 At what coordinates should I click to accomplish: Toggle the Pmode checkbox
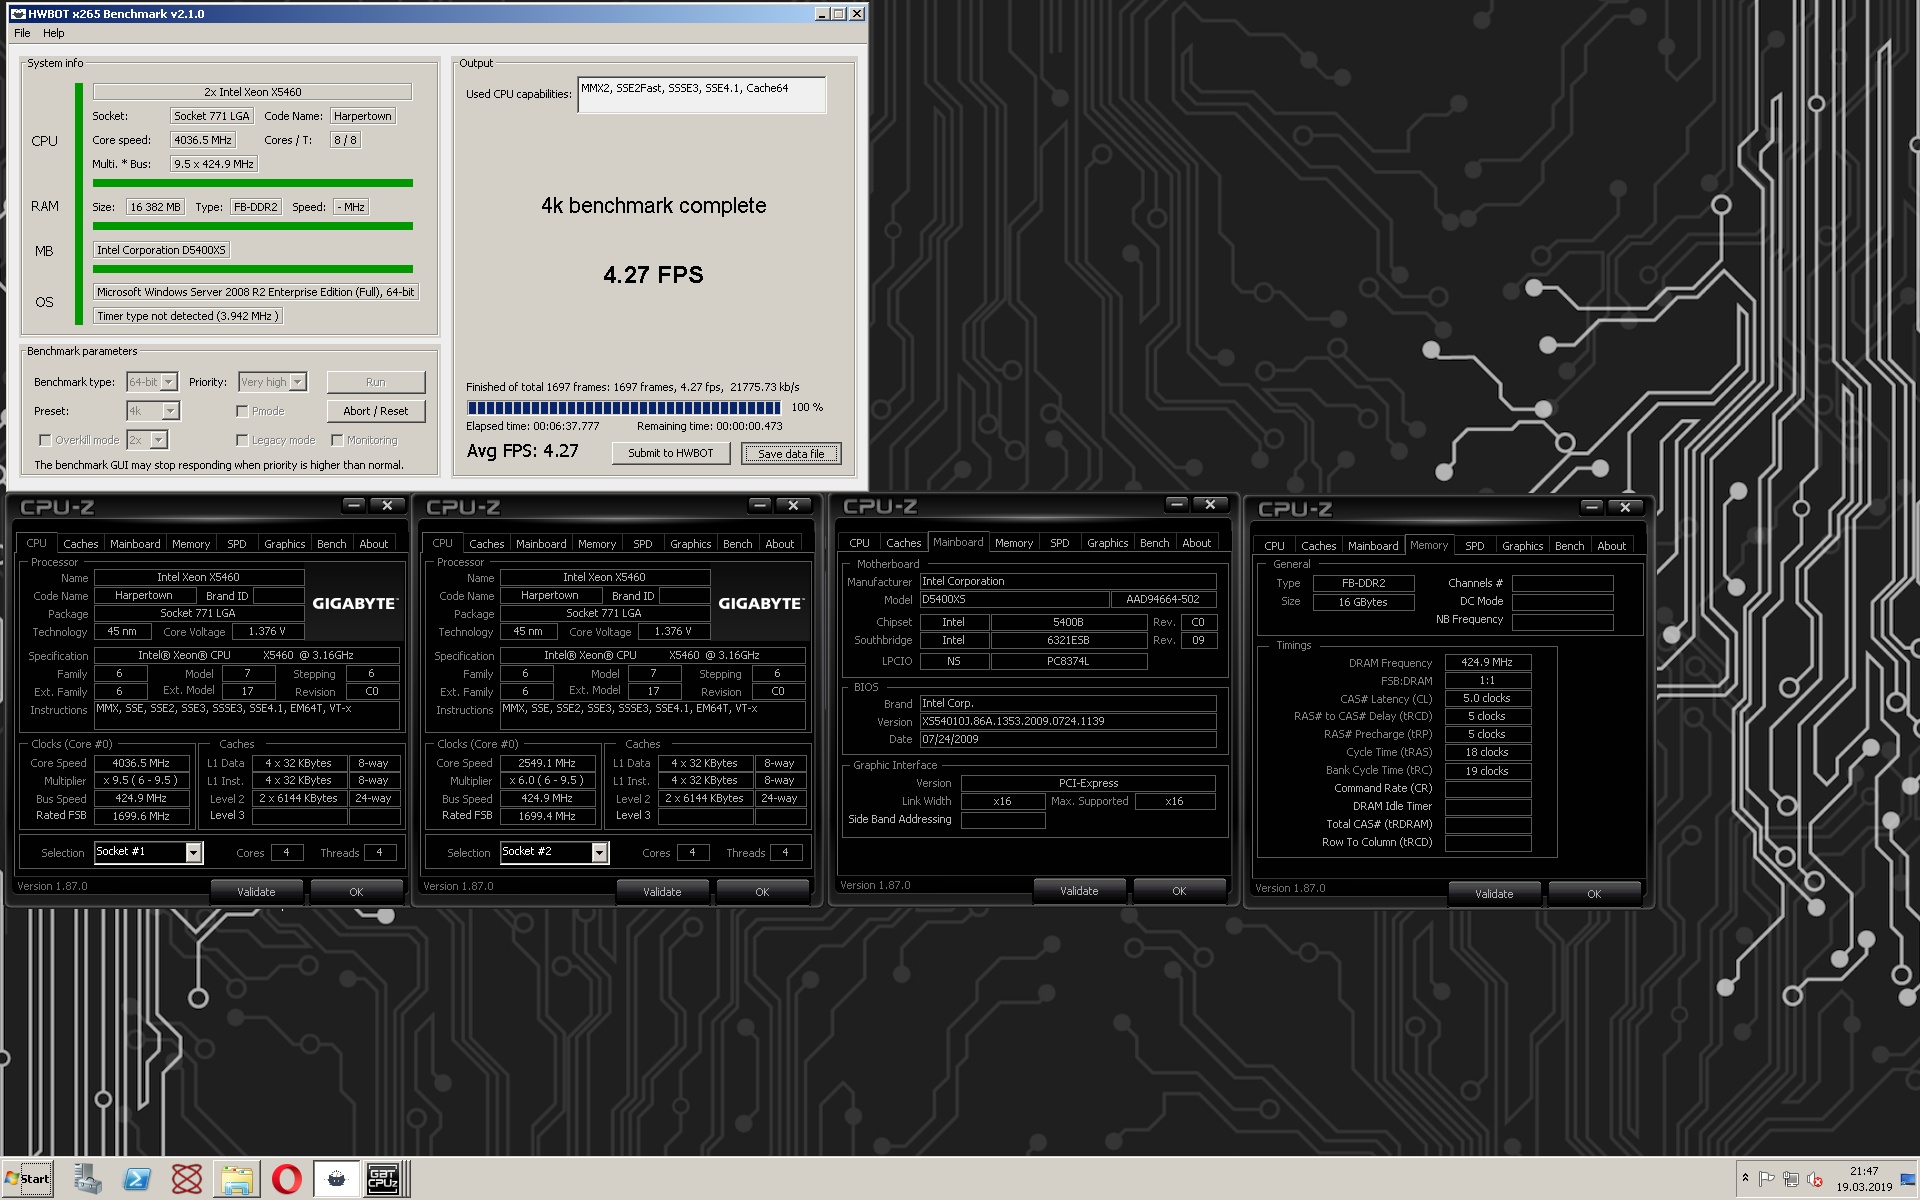coord(242,411)
